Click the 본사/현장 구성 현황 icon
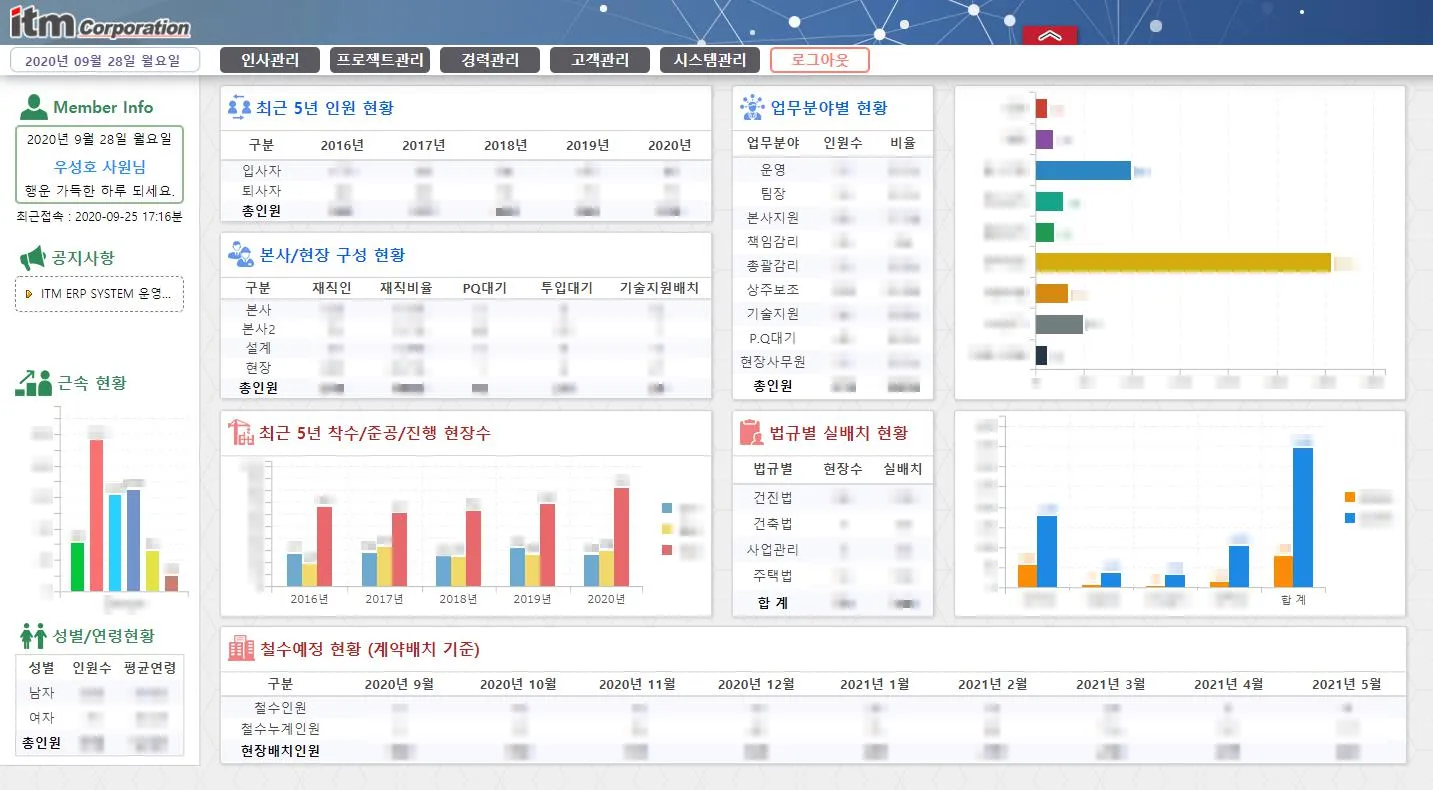The image size is (1433, 790). coord(240,254)
